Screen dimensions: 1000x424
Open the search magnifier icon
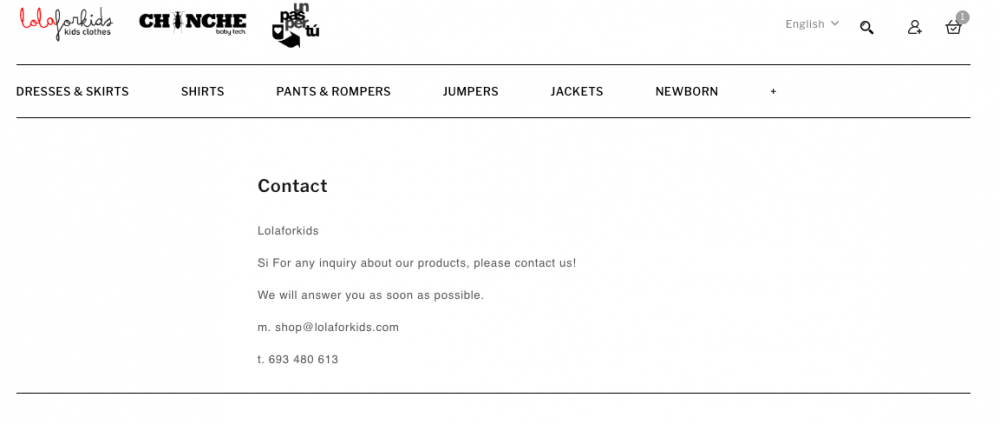click(867, 27)
